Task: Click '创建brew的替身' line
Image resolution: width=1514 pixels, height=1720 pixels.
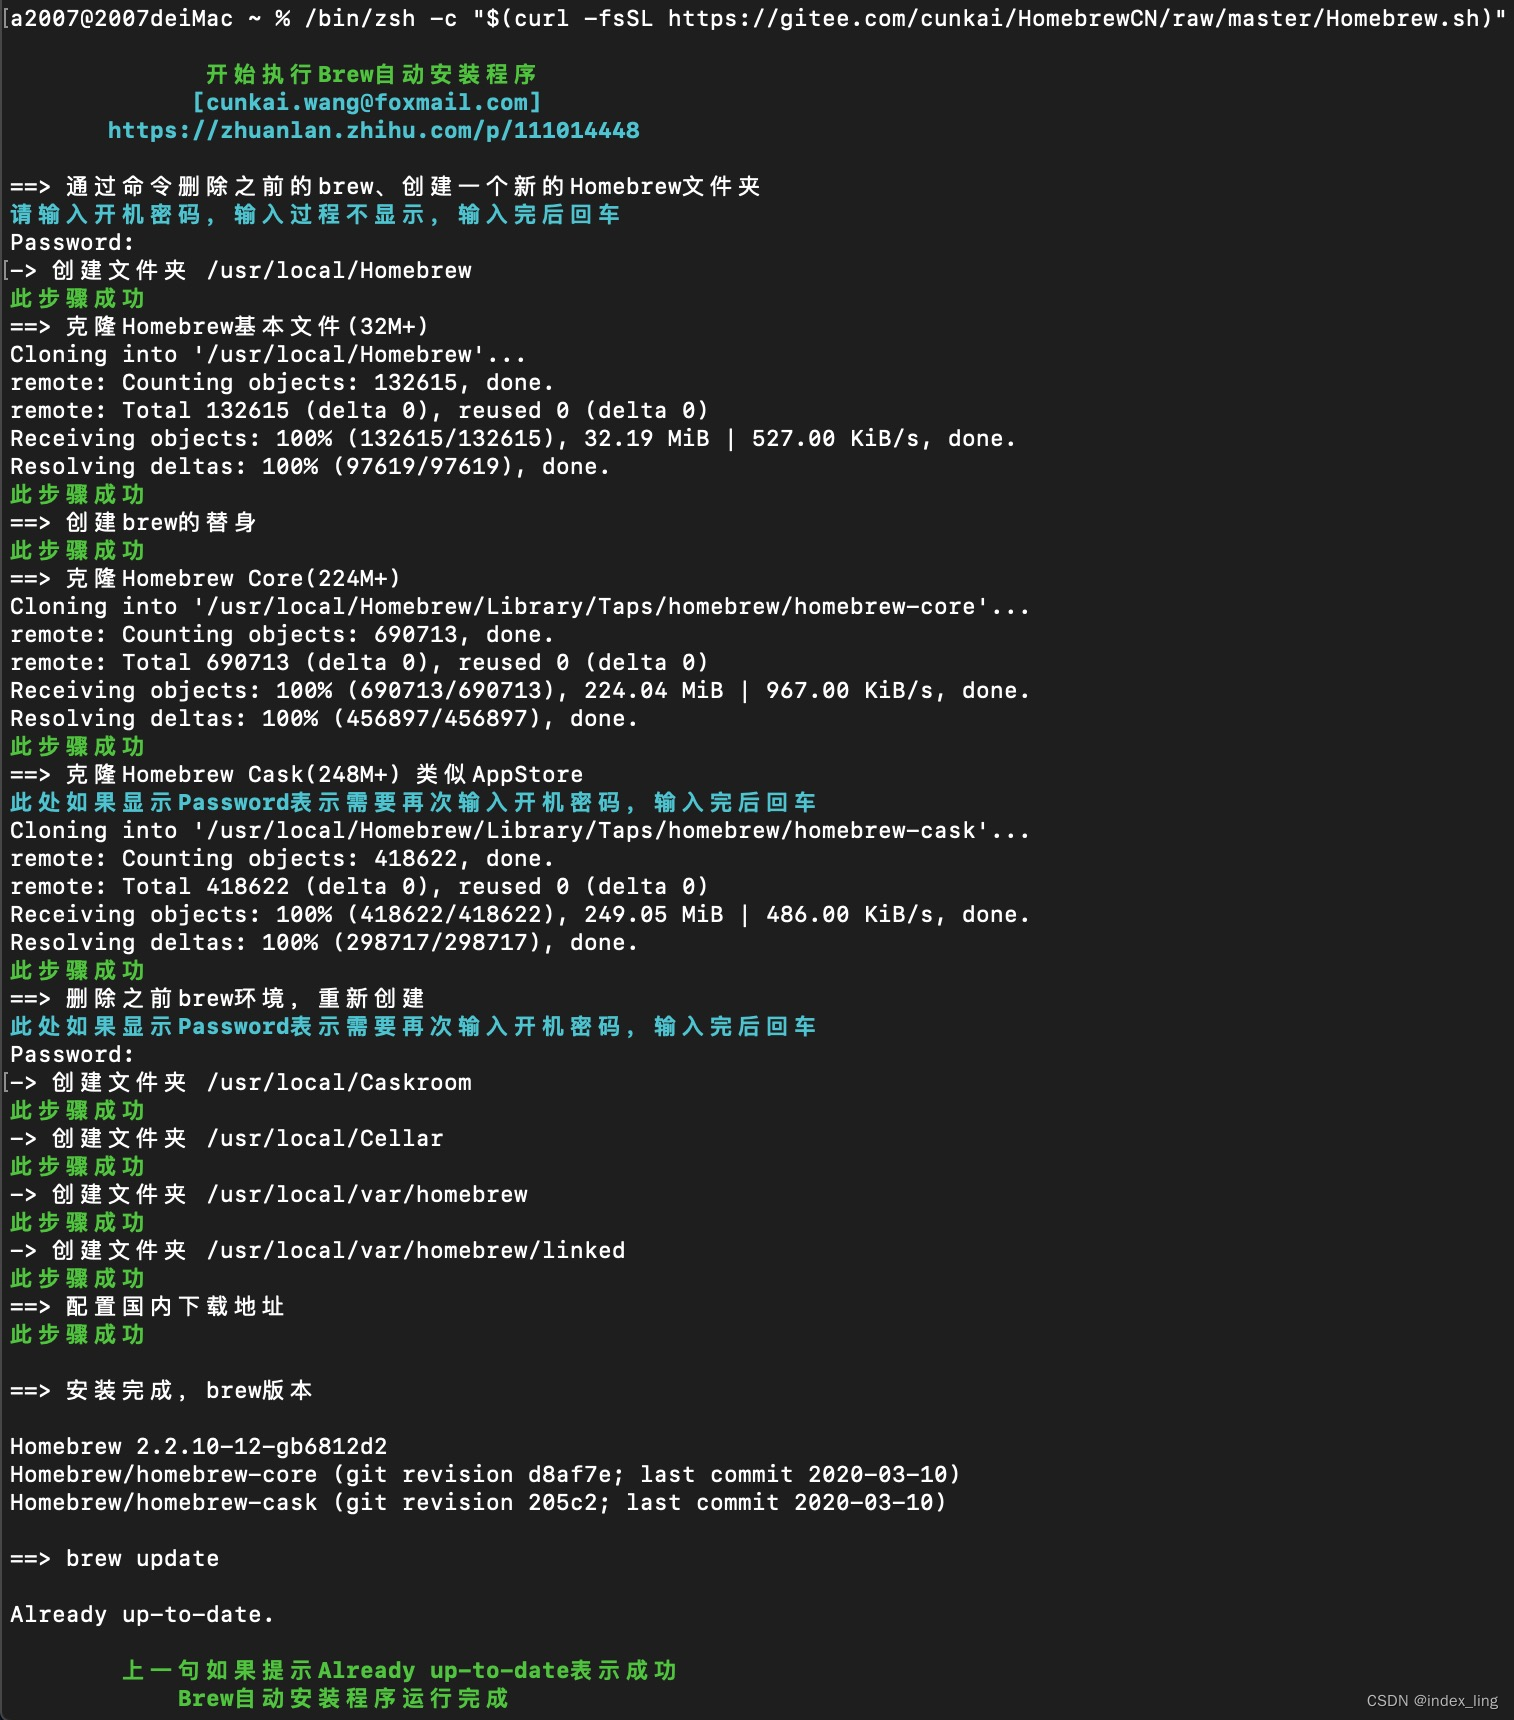Action: pos(134,522)
